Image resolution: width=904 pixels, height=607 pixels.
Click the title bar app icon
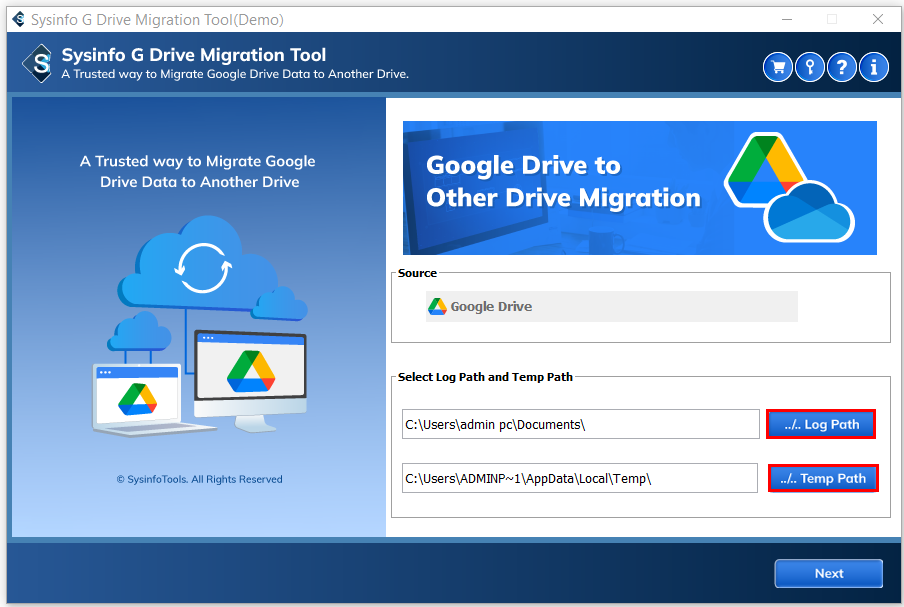coord(18,19)
